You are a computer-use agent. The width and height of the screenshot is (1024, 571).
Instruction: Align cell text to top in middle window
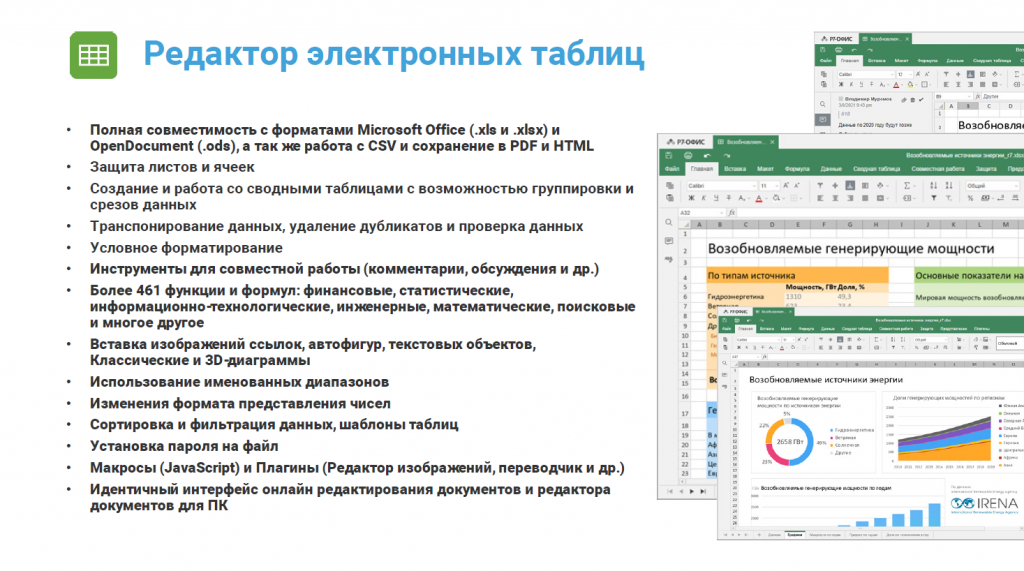820,186
